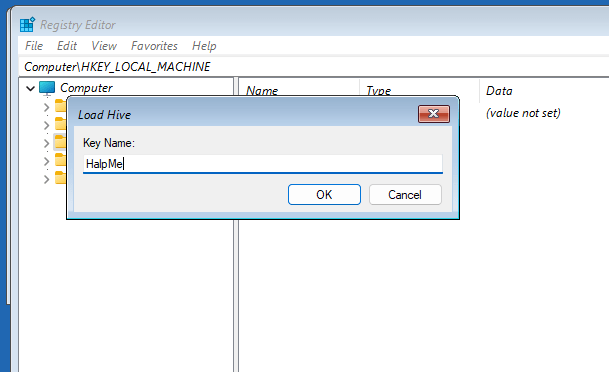The image size is (609, 372).
Task: Confirm the key name with OK
Action: coord(324,195)
